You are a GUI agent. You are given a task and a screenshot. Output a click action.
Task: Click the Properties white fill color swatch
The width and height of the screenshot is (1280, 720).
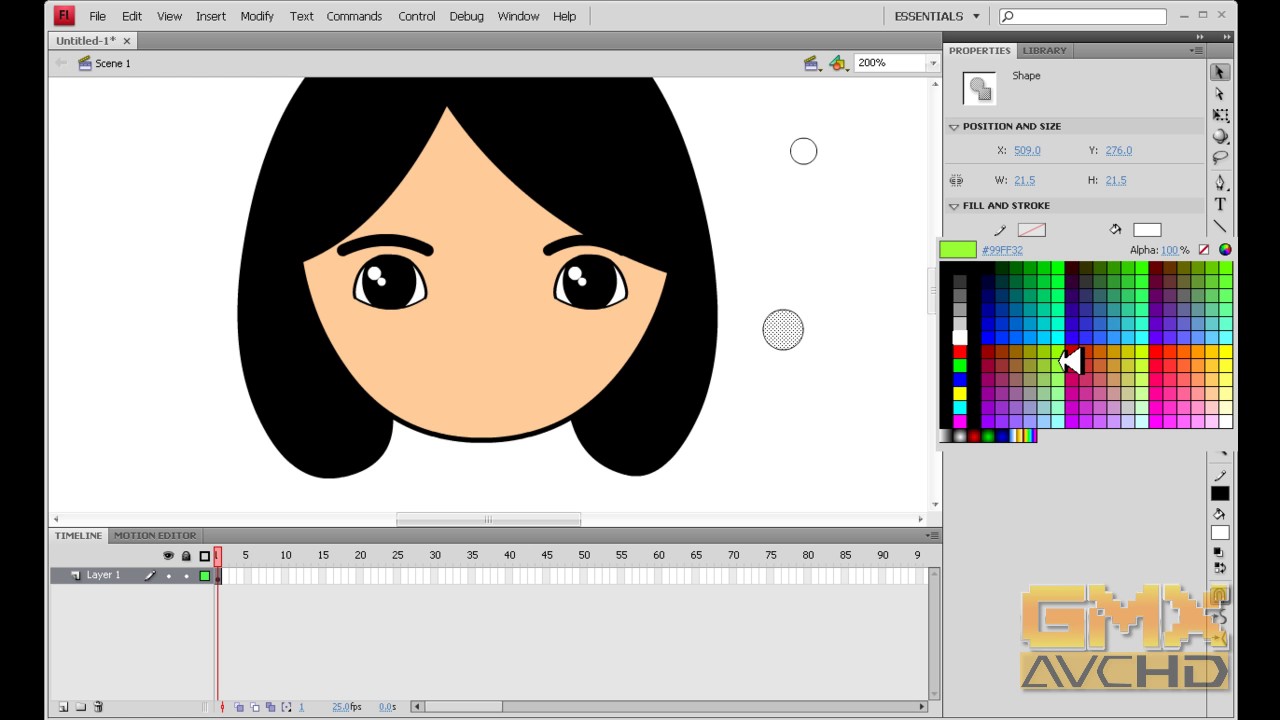[x=1147, y=230]
